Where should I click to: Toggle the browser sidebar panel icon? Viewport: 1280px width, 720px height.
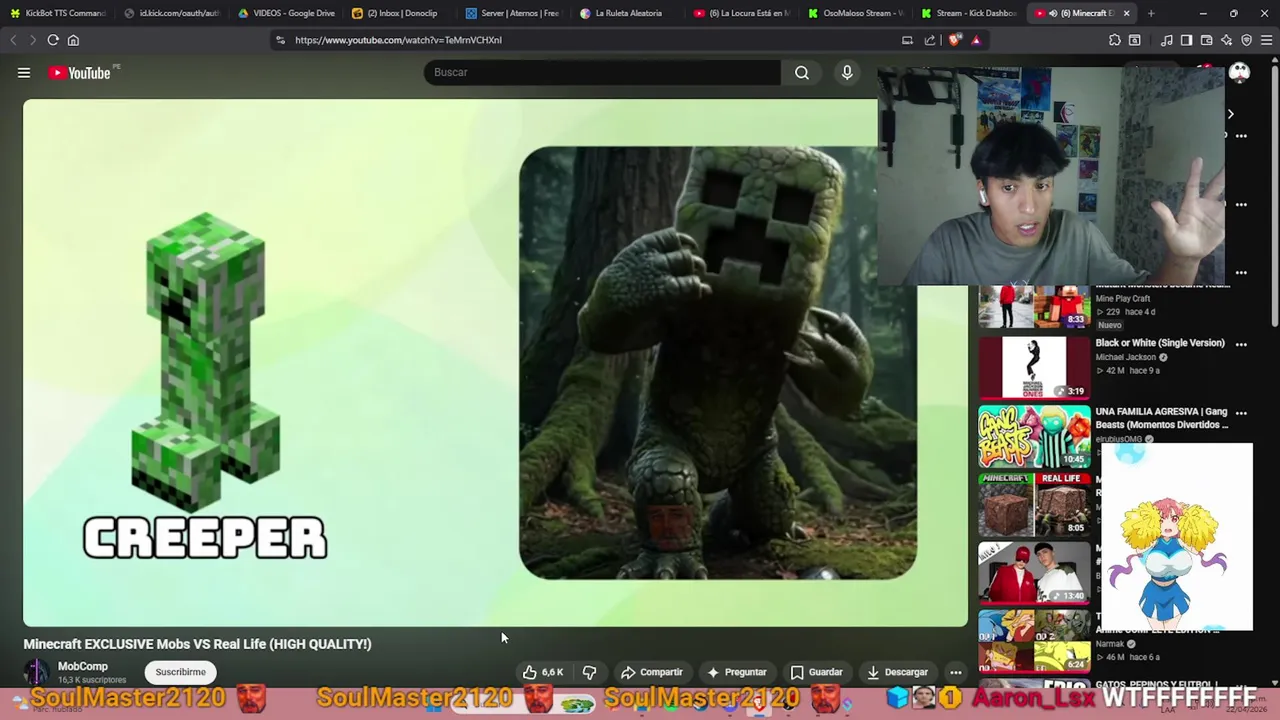pyautogui.click(x=1186, y=40)
